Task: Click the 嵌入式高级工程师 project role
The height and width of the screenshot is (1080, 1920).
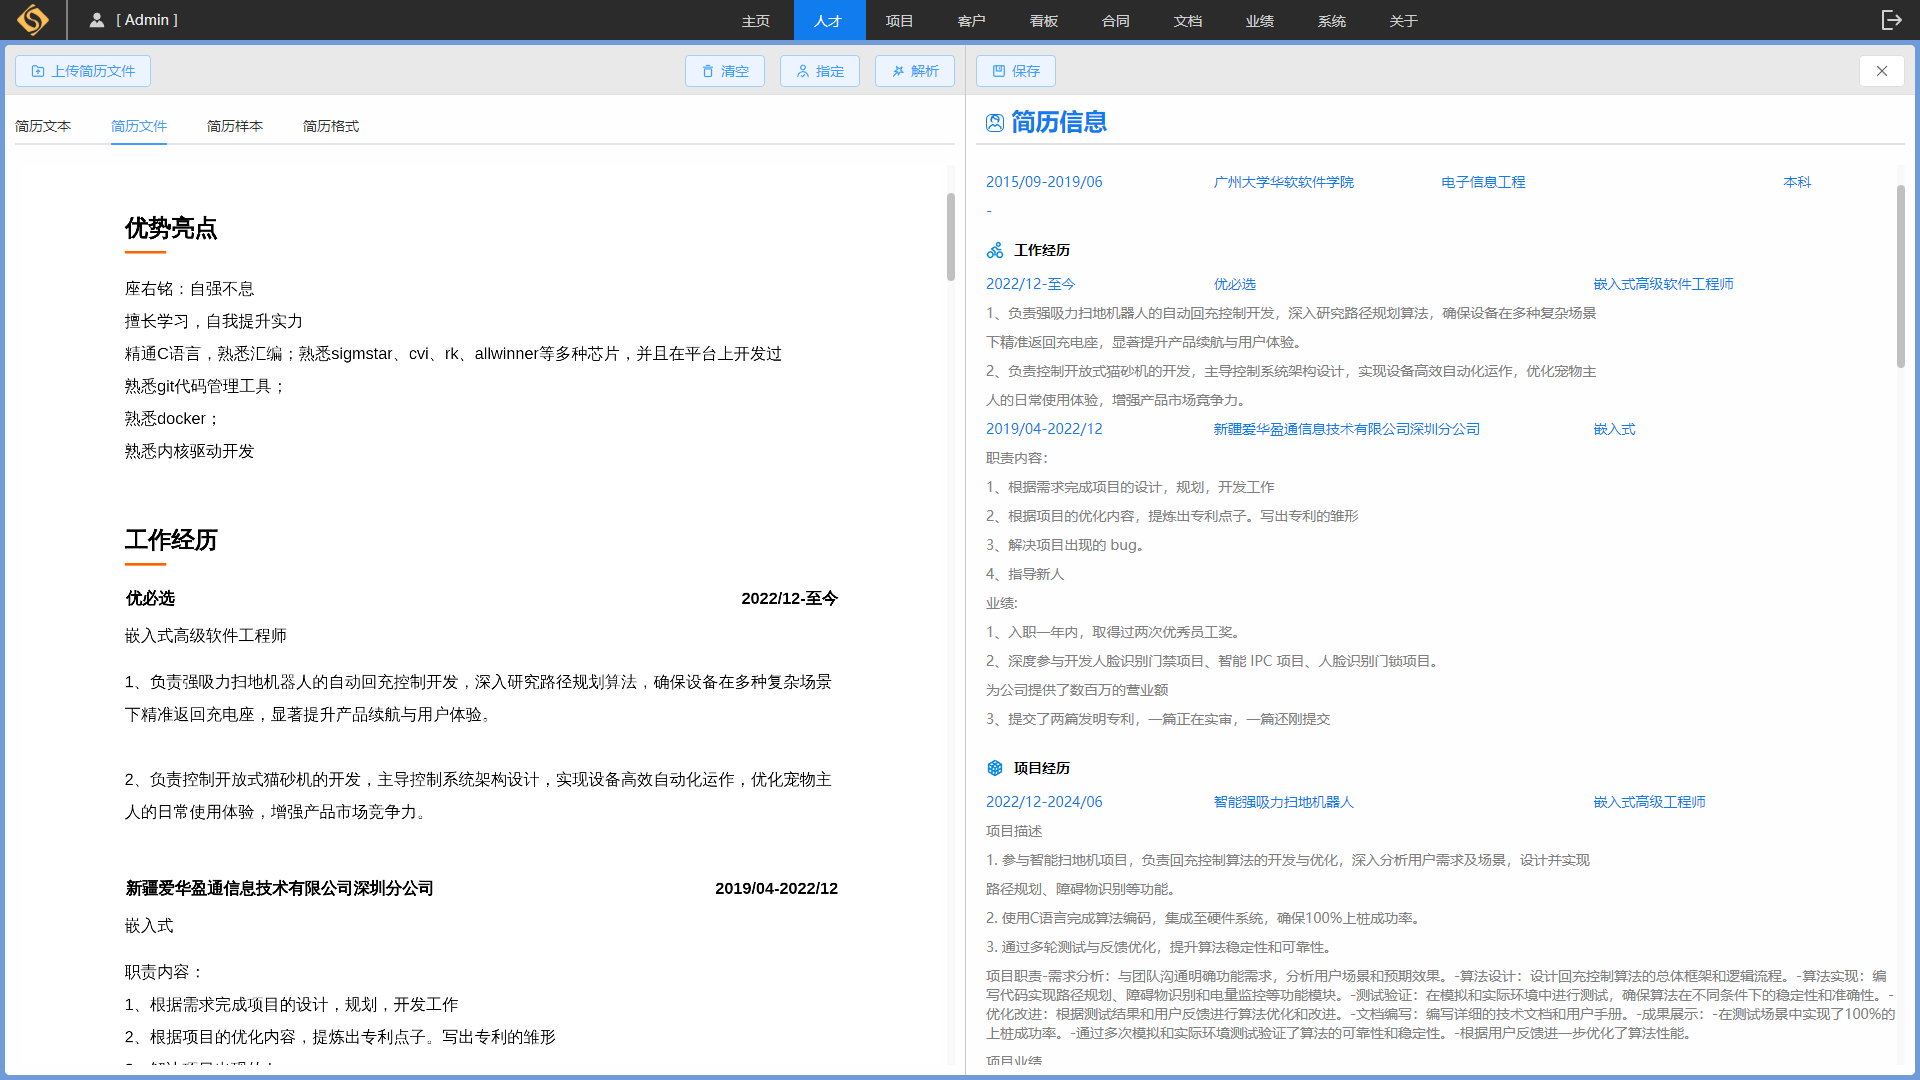Action: pyautogui.click(x=1650, y=802)
